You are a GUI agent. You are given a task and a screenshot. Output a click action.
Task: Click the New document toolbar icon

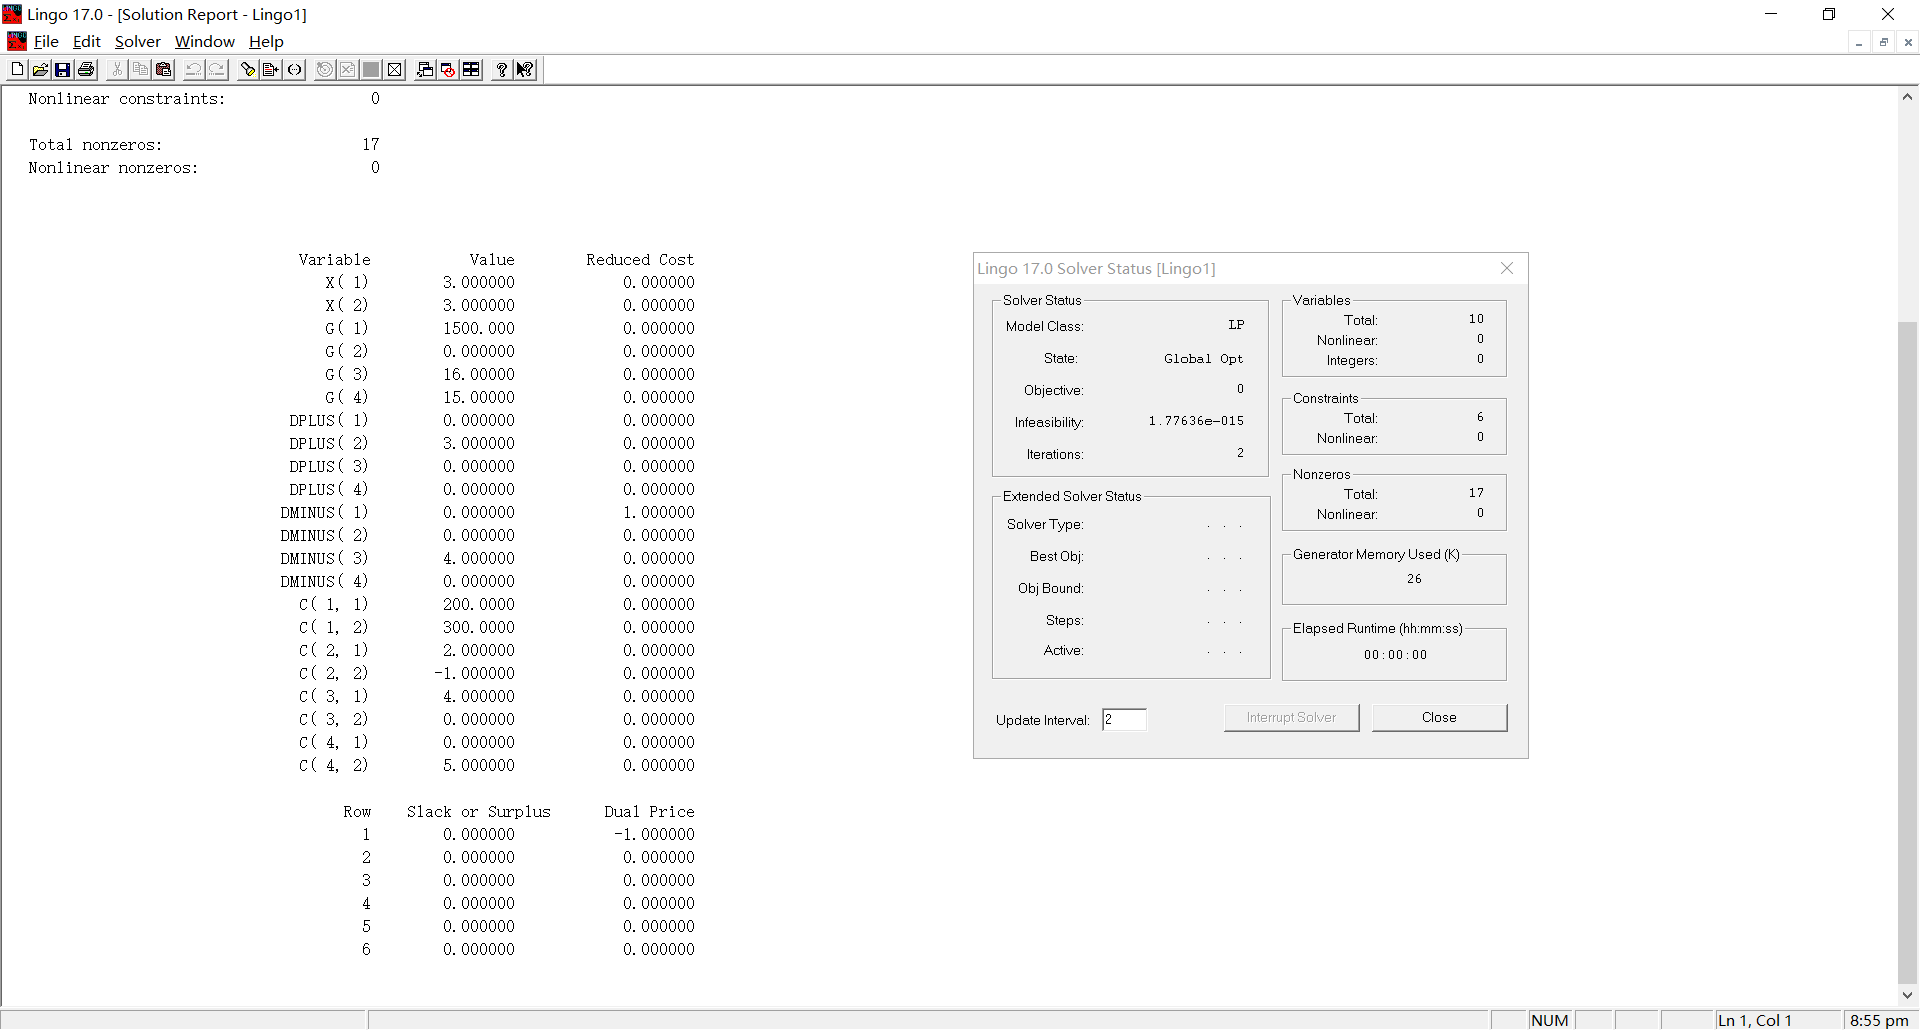click(17, 70)
